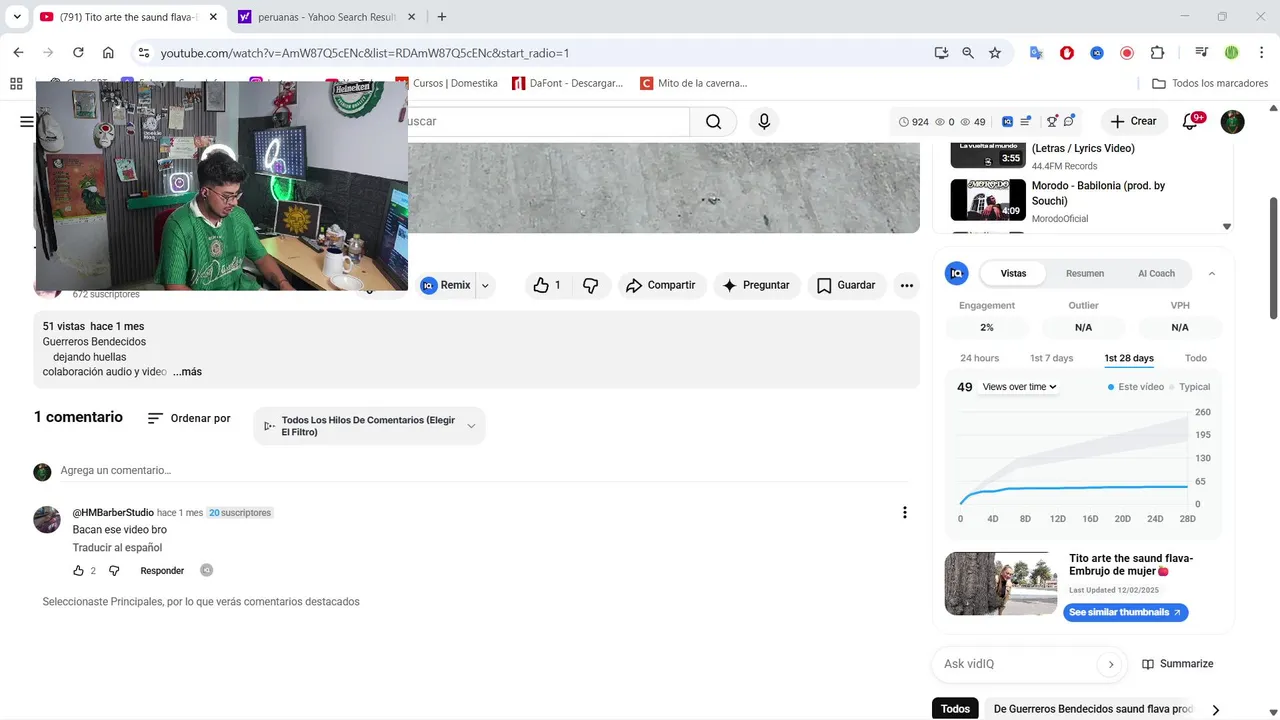
Task: Open the red record extension icon
Action: [1127, 53]
